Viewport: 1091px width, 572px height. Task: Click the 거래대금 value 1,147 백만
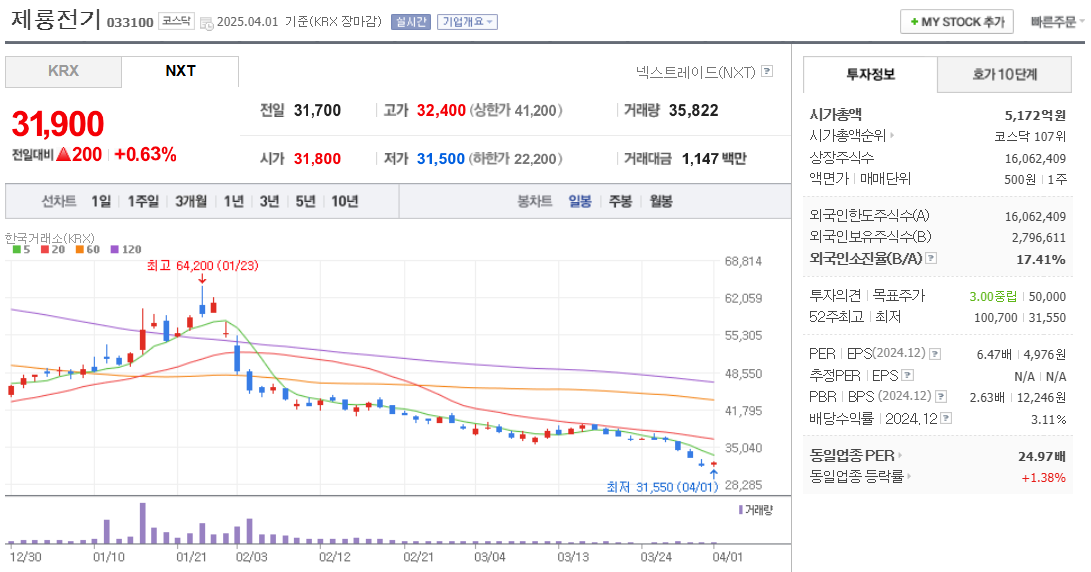pos(714,159)
